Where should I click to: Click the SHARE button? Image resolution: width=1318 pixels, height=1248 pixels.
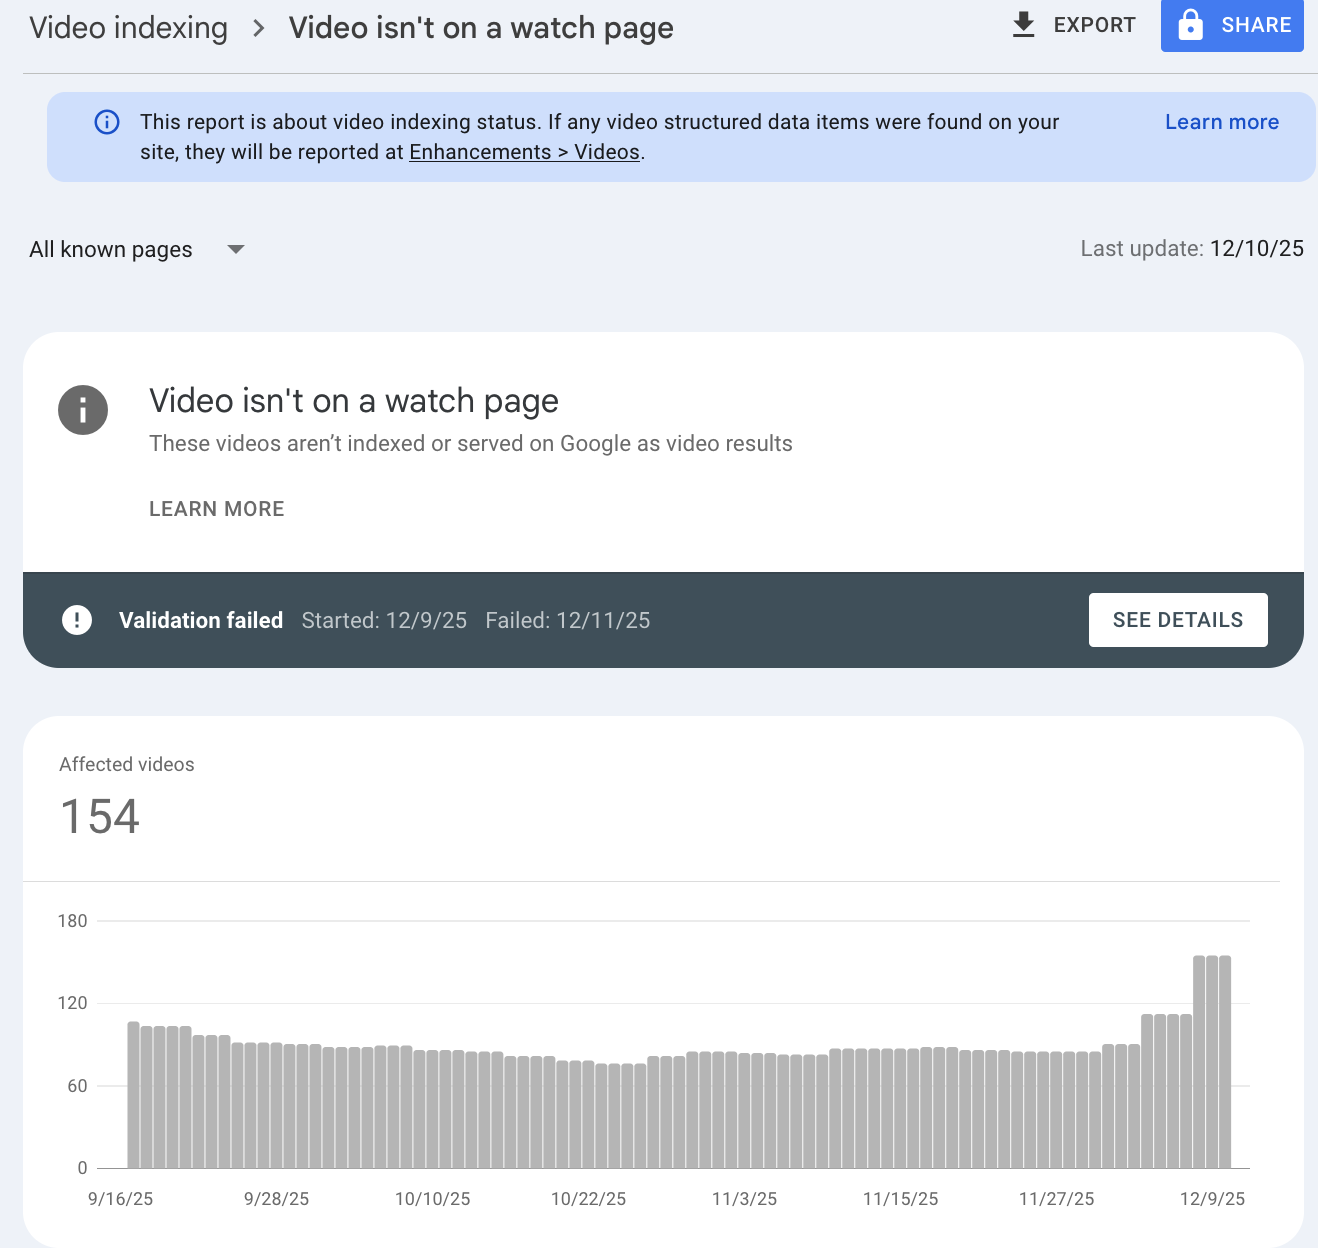pos(1232,25)
